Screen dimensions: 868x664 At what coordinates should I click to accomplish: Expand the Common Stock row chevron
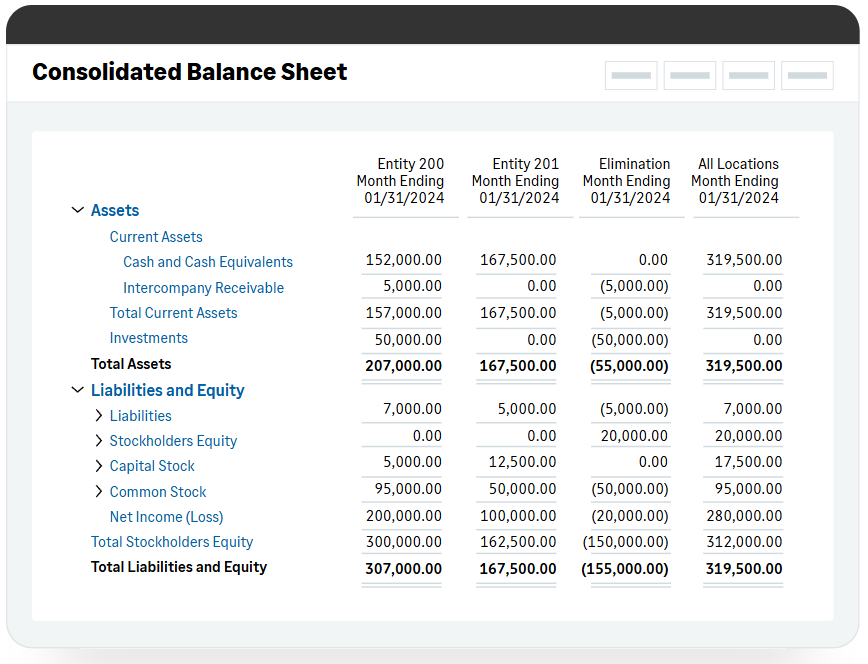tap(99, 492)
